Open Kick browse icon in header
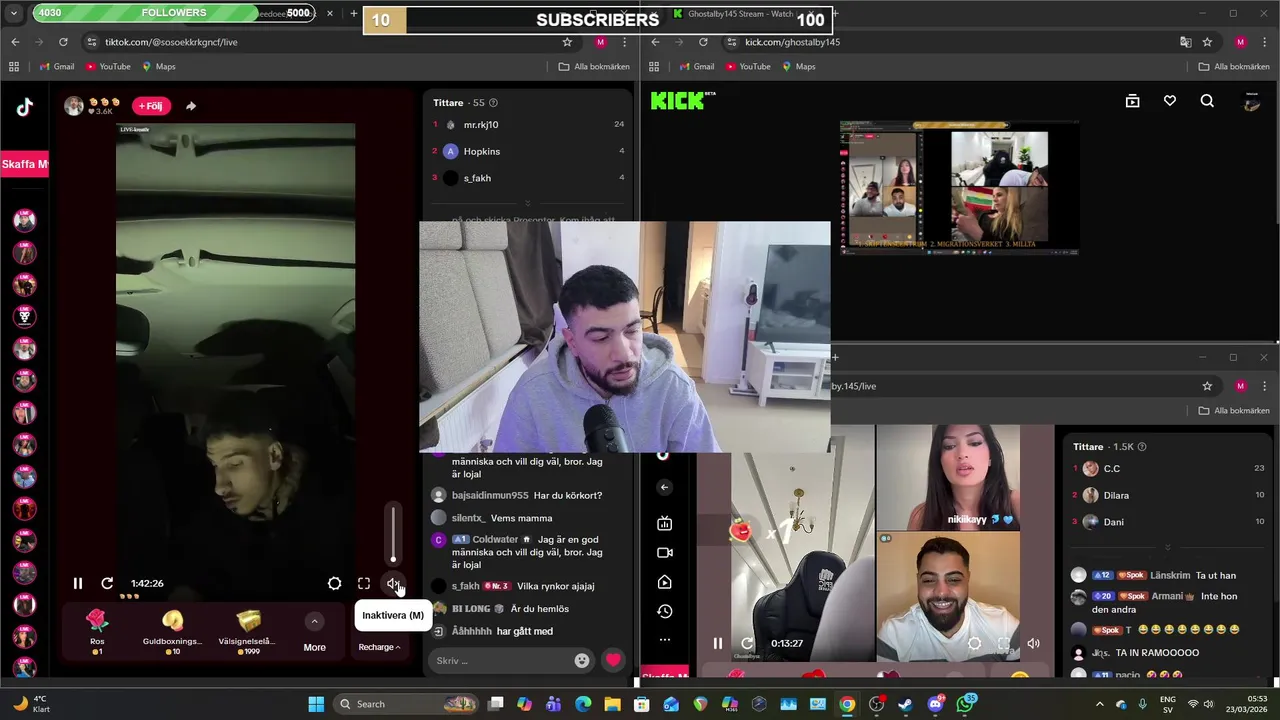The width and height of the screenshot is (1280, 720). (x=1132, y=101)
